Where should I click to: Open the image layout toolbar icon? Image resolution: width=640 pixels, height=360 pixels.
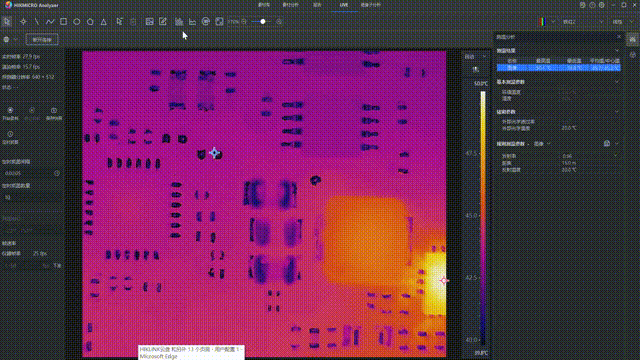[149, 22]
